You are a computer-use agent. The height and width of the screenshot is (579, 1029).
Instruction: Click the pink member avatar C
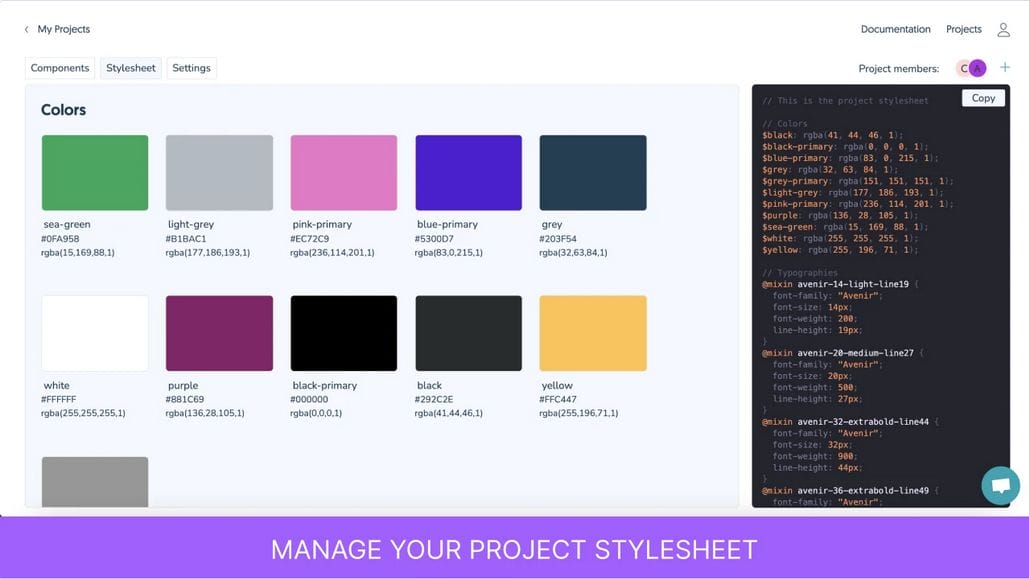964,68
